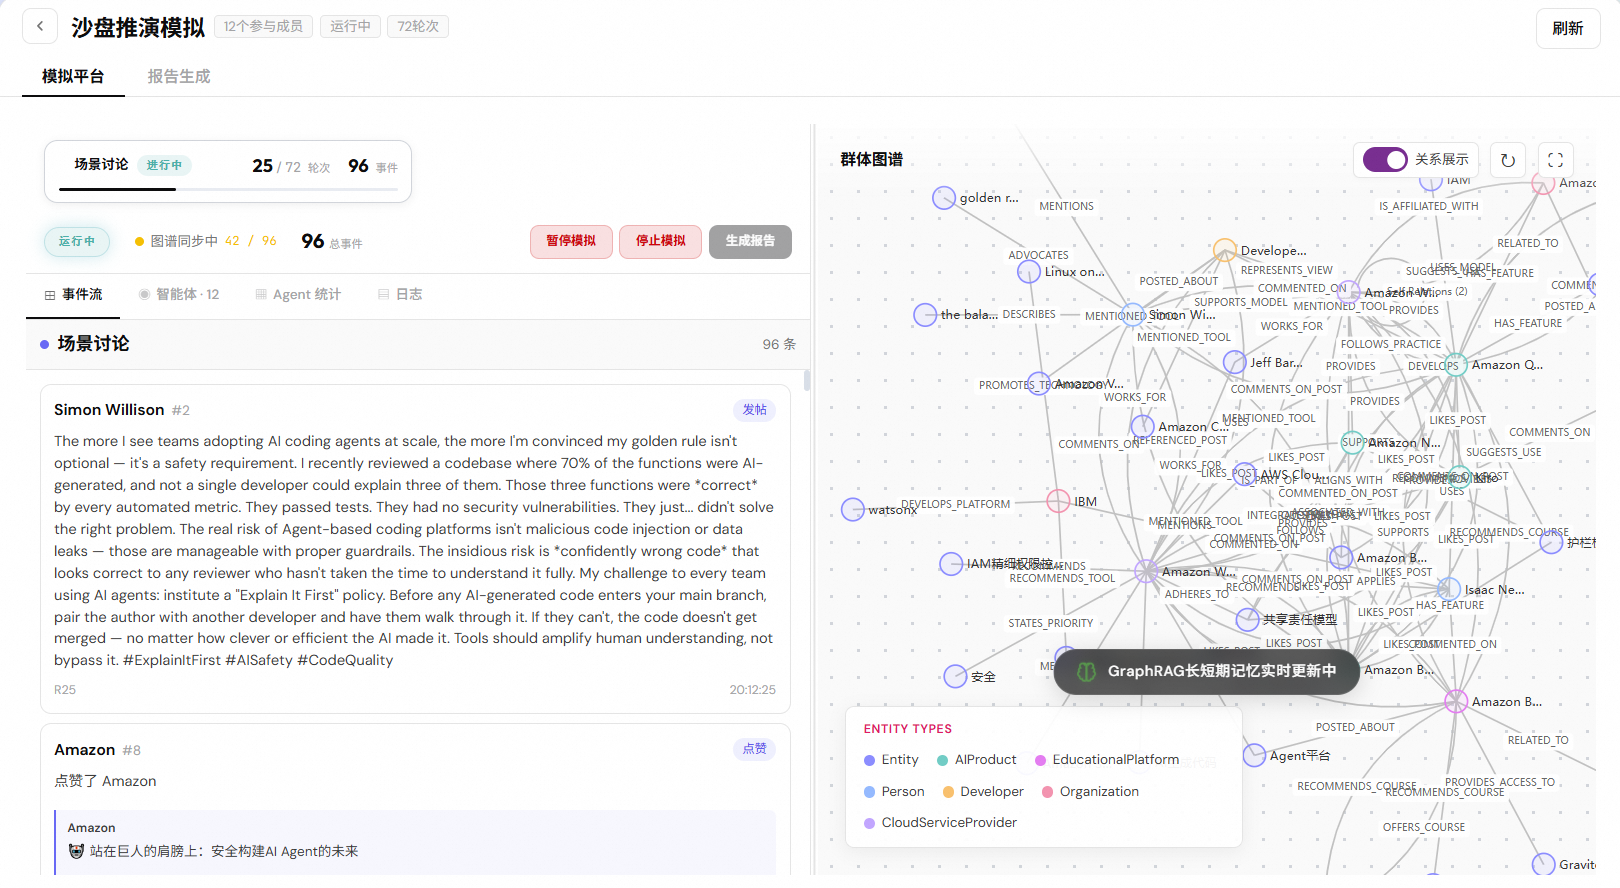Click the 'CloudServiceProvider' legend label
The image size is (1620, 888).
click(949, 823)
